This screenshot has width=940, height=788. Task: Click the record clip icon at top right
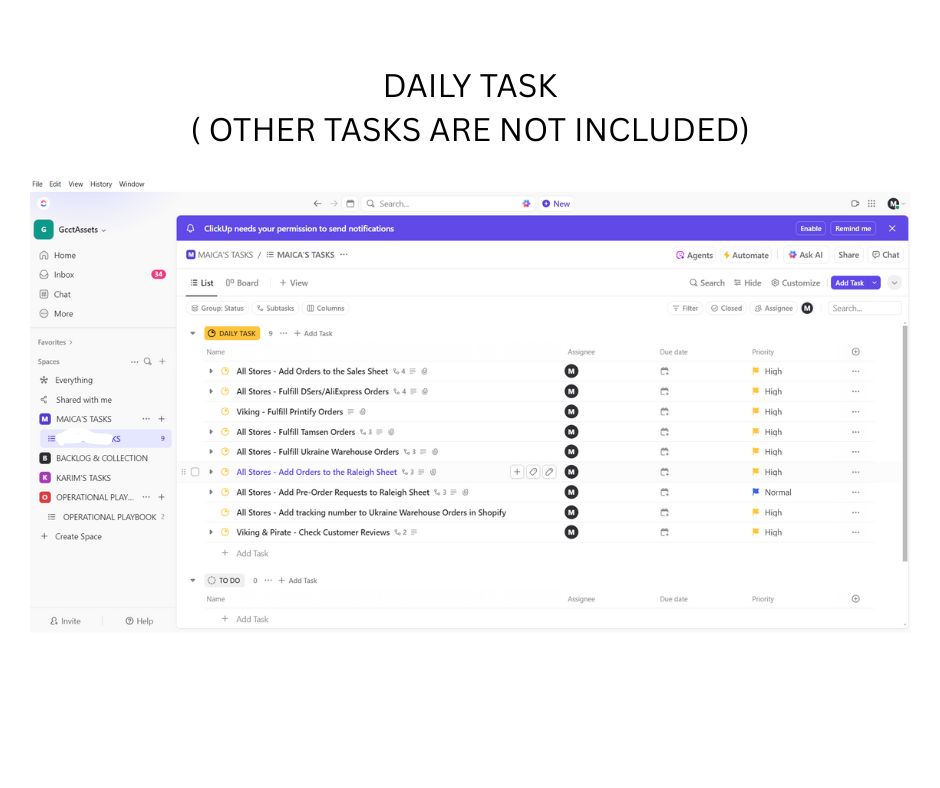pyautogui.click(x=855, y=204)
